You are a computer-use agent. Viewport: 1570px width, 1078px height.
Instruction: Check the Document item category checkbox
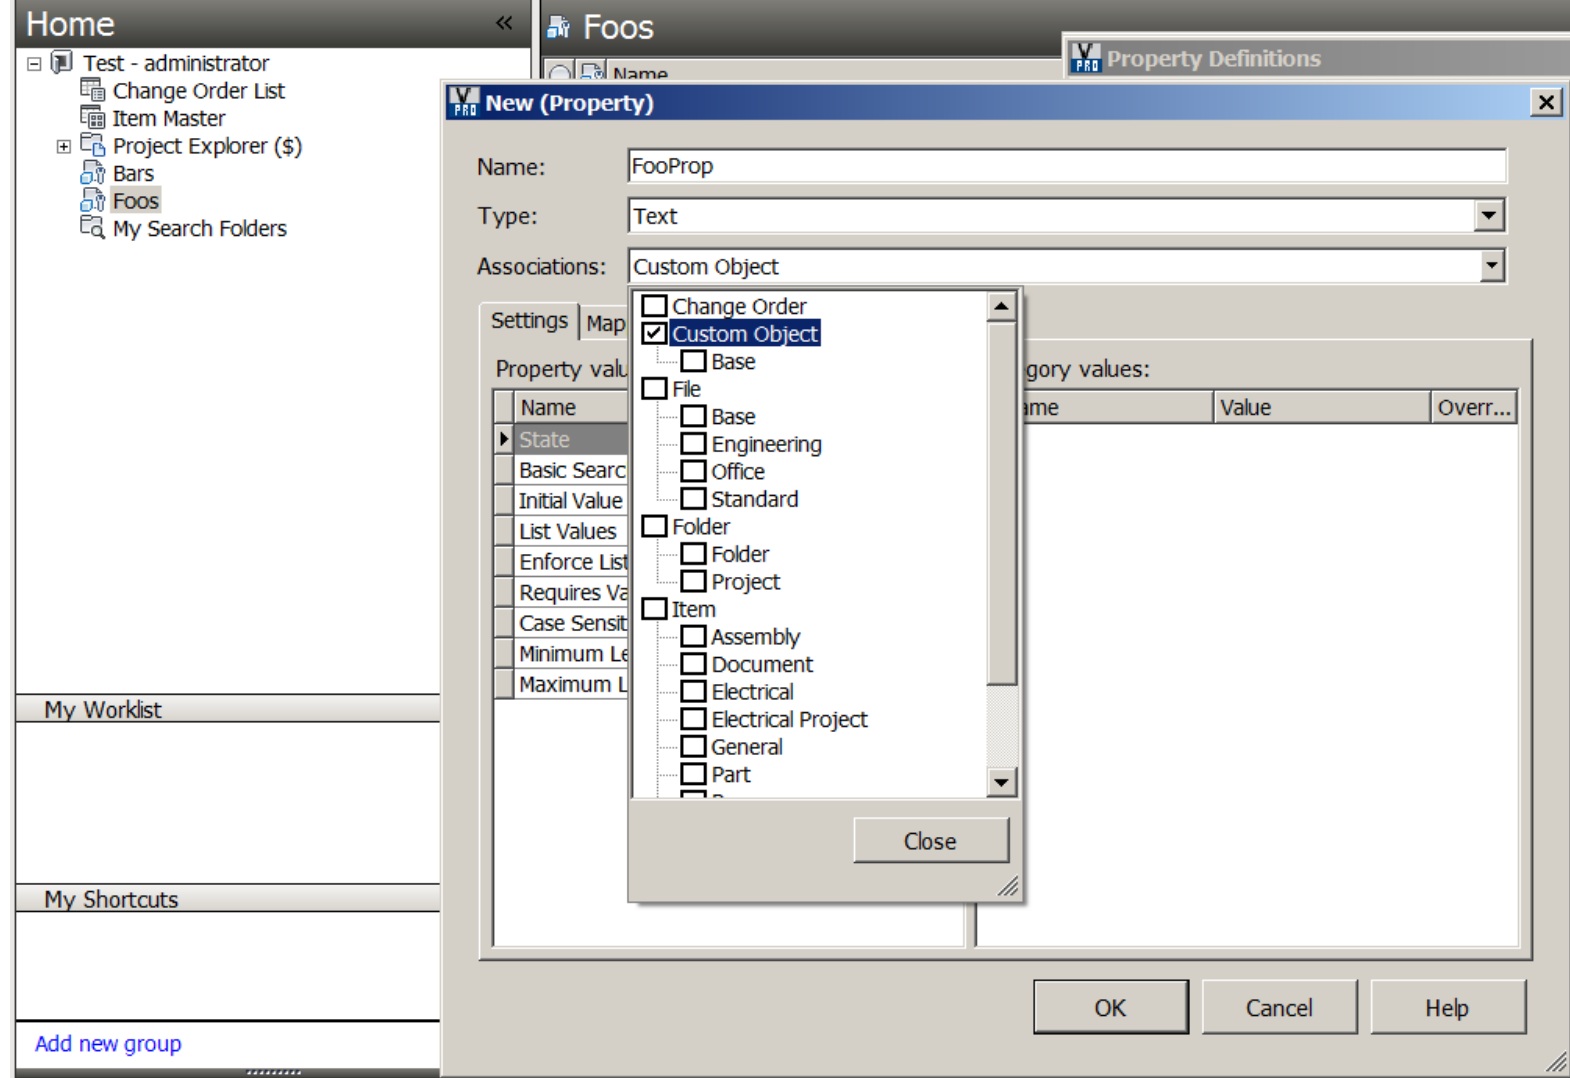click(693, 664)
